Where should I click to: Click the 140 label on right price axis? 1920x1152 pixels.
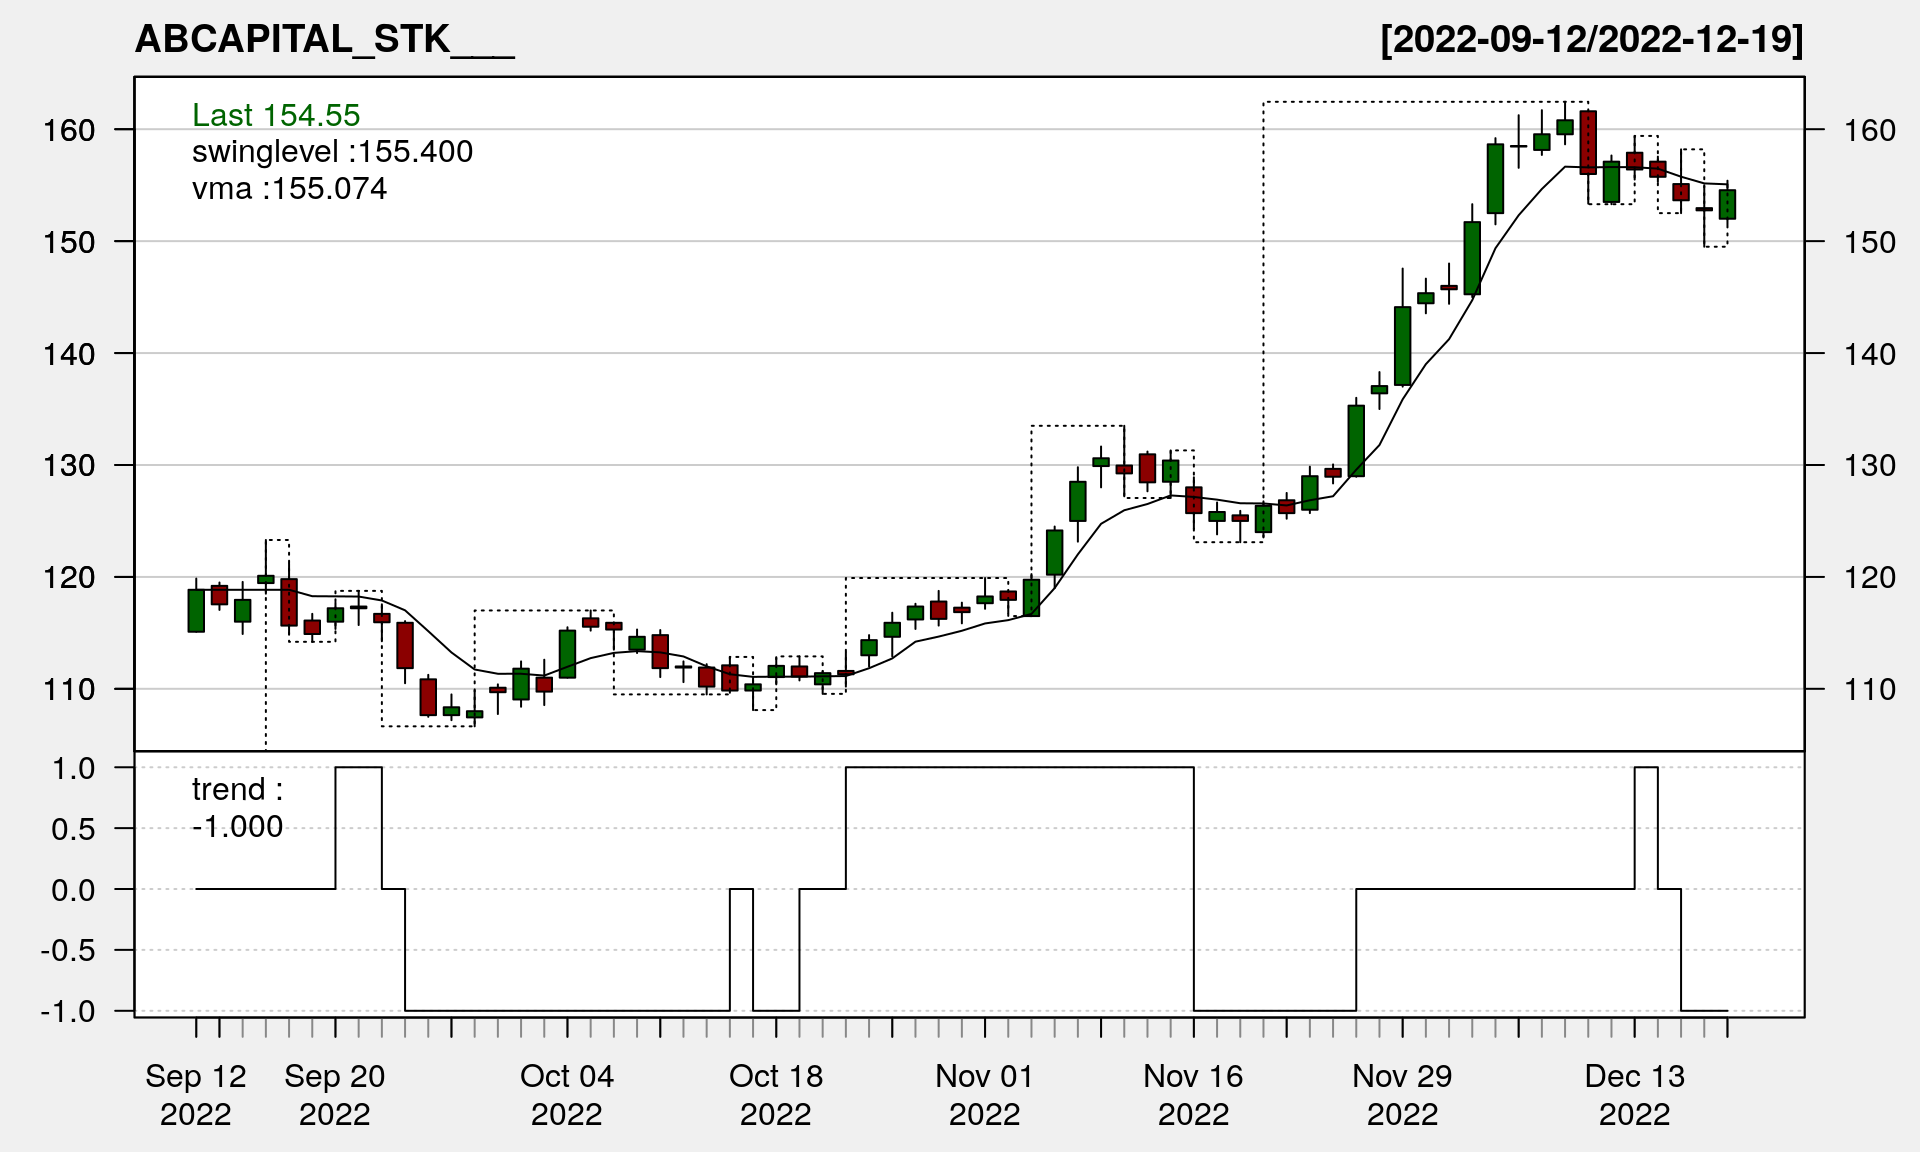point(1869,354)
